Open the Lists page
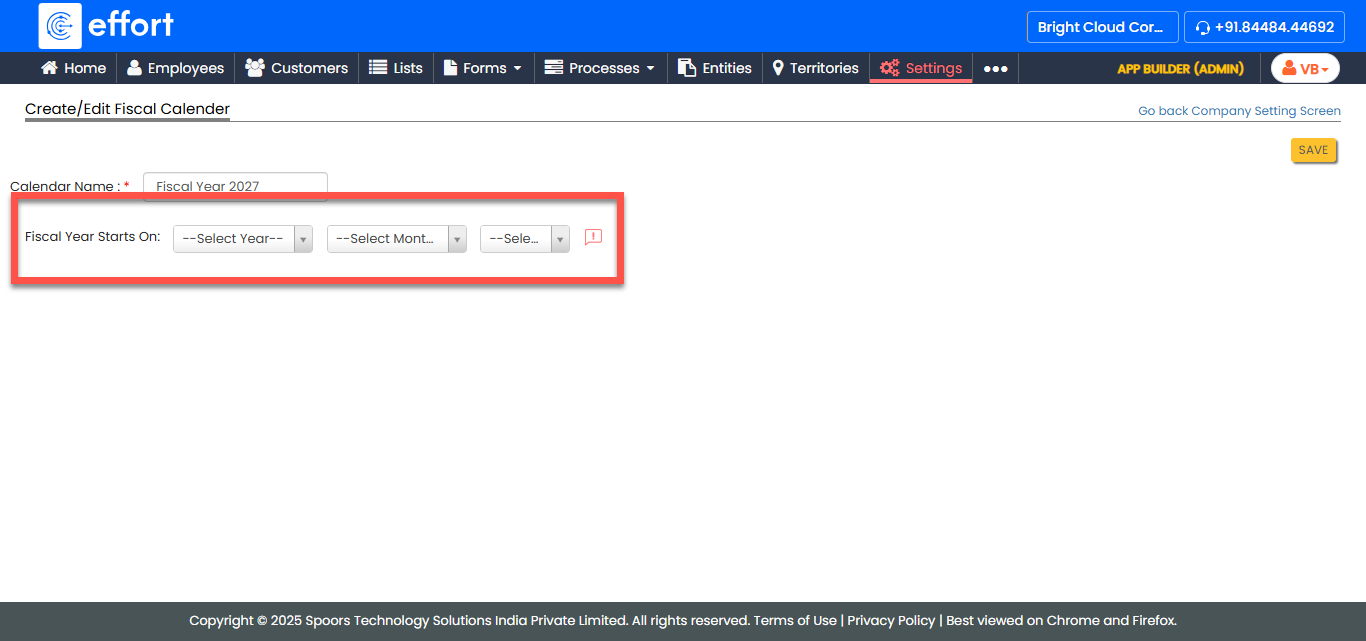 (x=396, y=68)
